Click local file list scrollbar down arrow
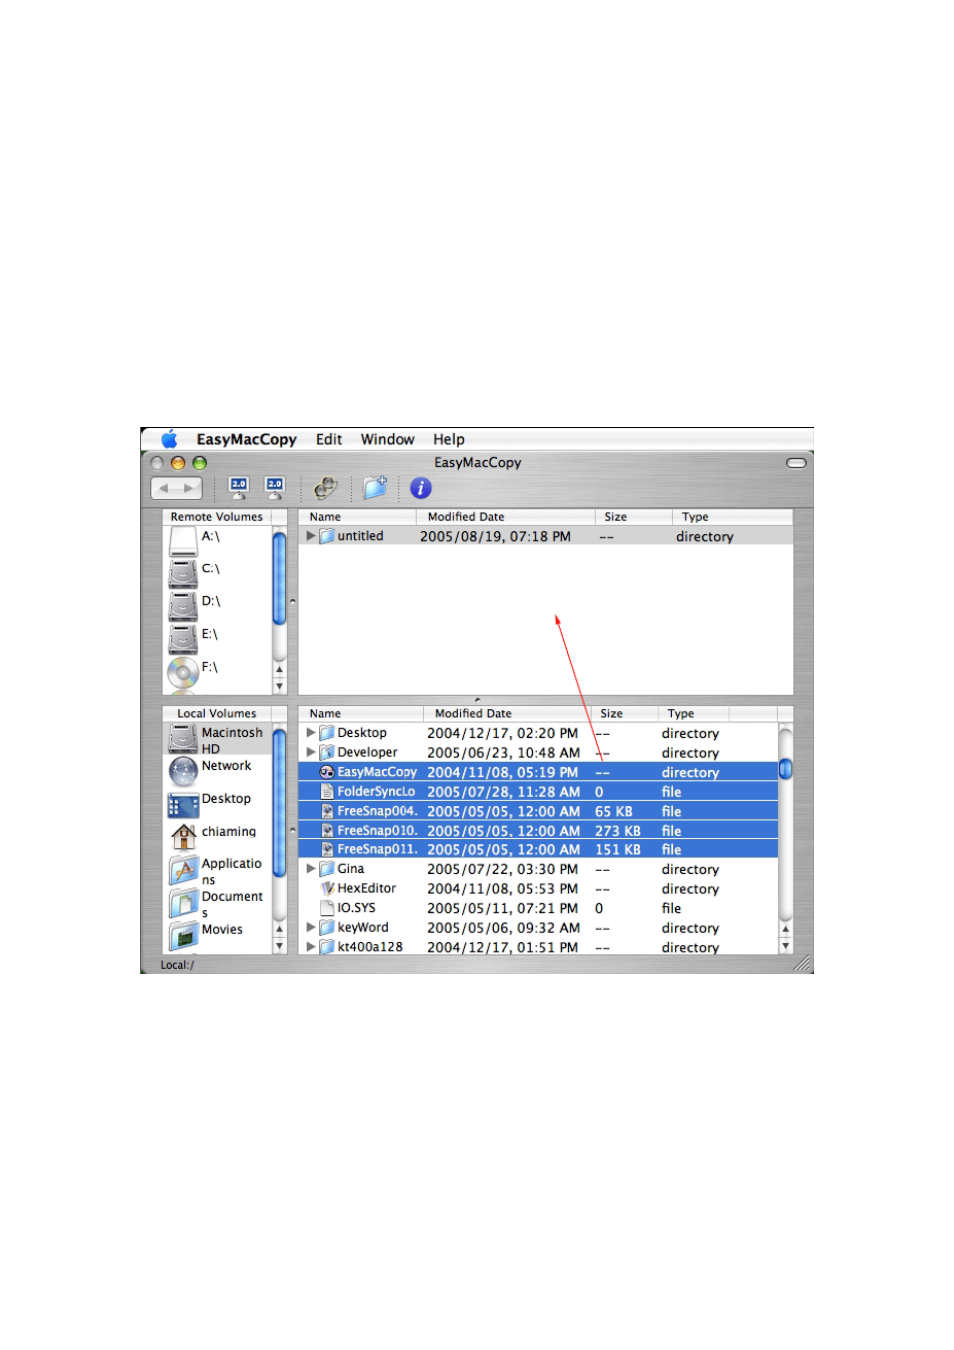This screenshot has height=1350, width=954. [x=786, y=946]
